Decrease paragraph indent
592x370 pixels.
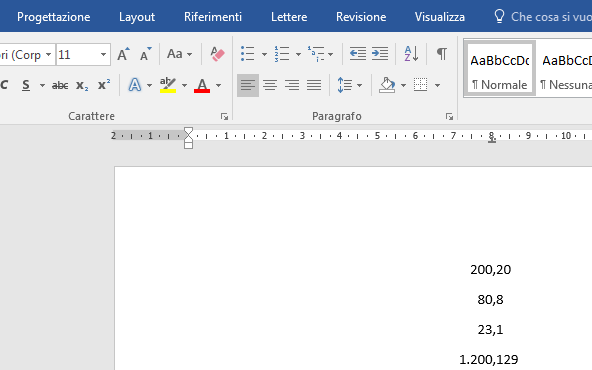point(358,54)
